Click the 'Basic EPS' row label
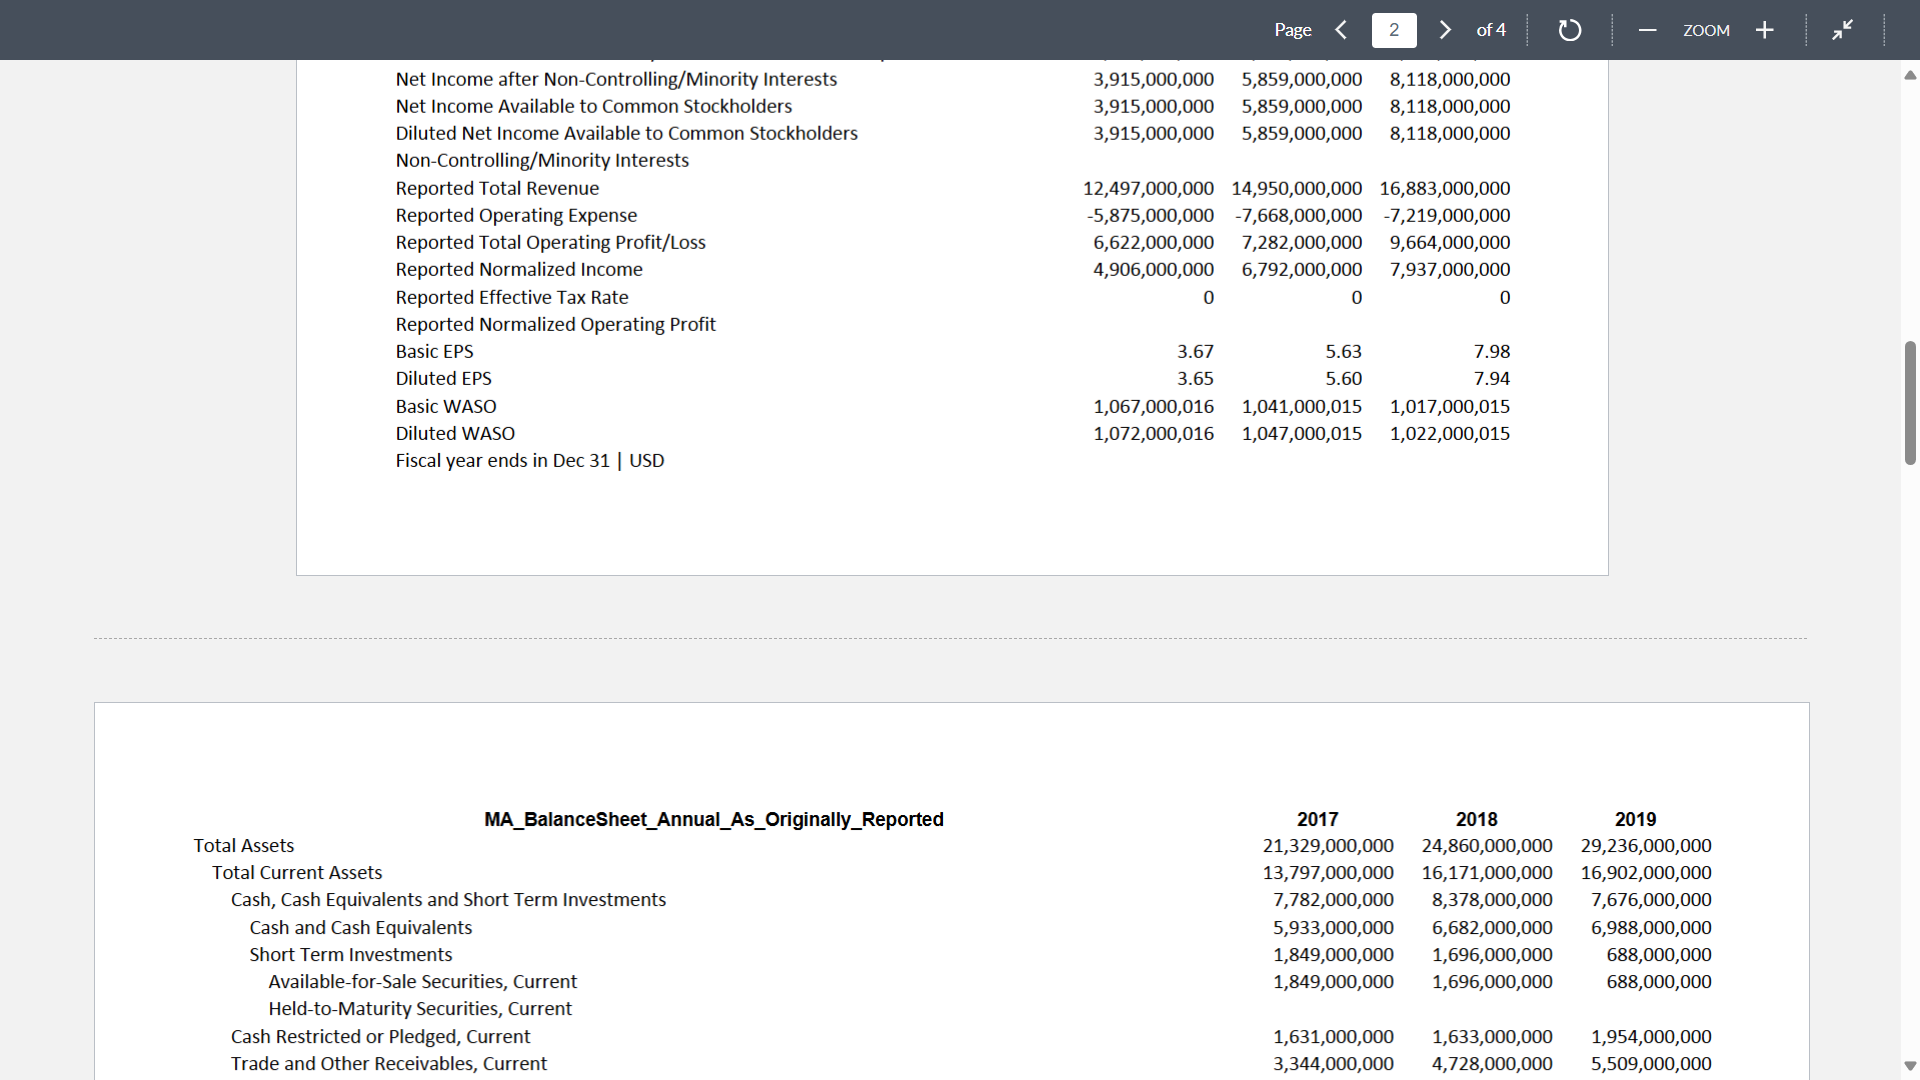This screenshot has width=1920, height=1080. pyautogui.click(x=434, y=351)
